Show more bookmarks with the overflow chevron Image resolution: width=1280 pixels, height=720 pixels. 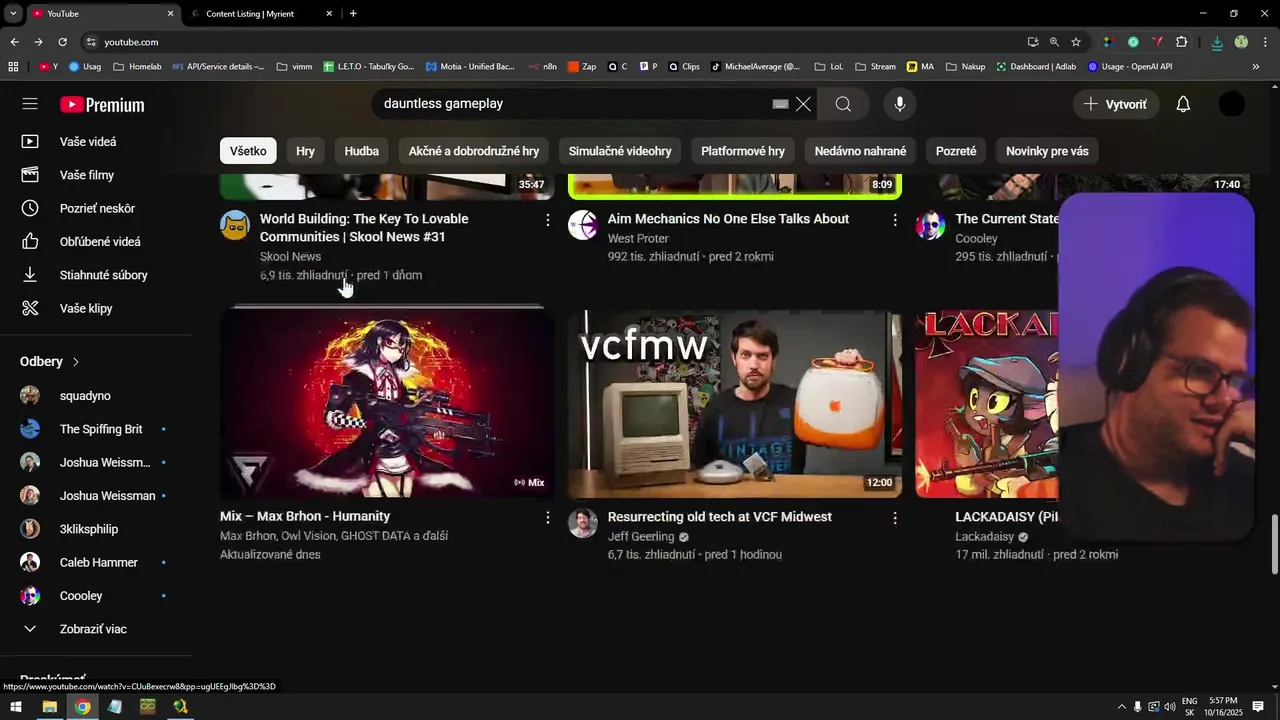pos(1256,67)
